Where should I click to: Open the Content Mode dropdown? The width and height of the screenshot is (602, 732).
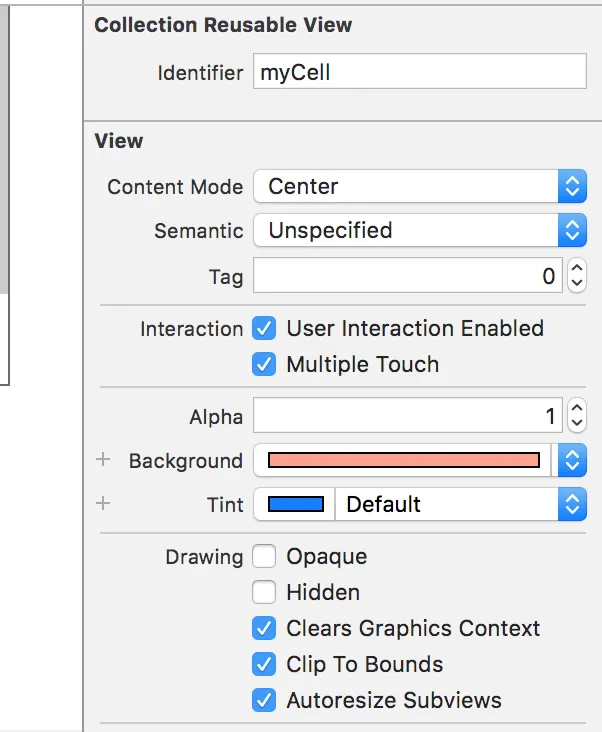coord(419,187)
